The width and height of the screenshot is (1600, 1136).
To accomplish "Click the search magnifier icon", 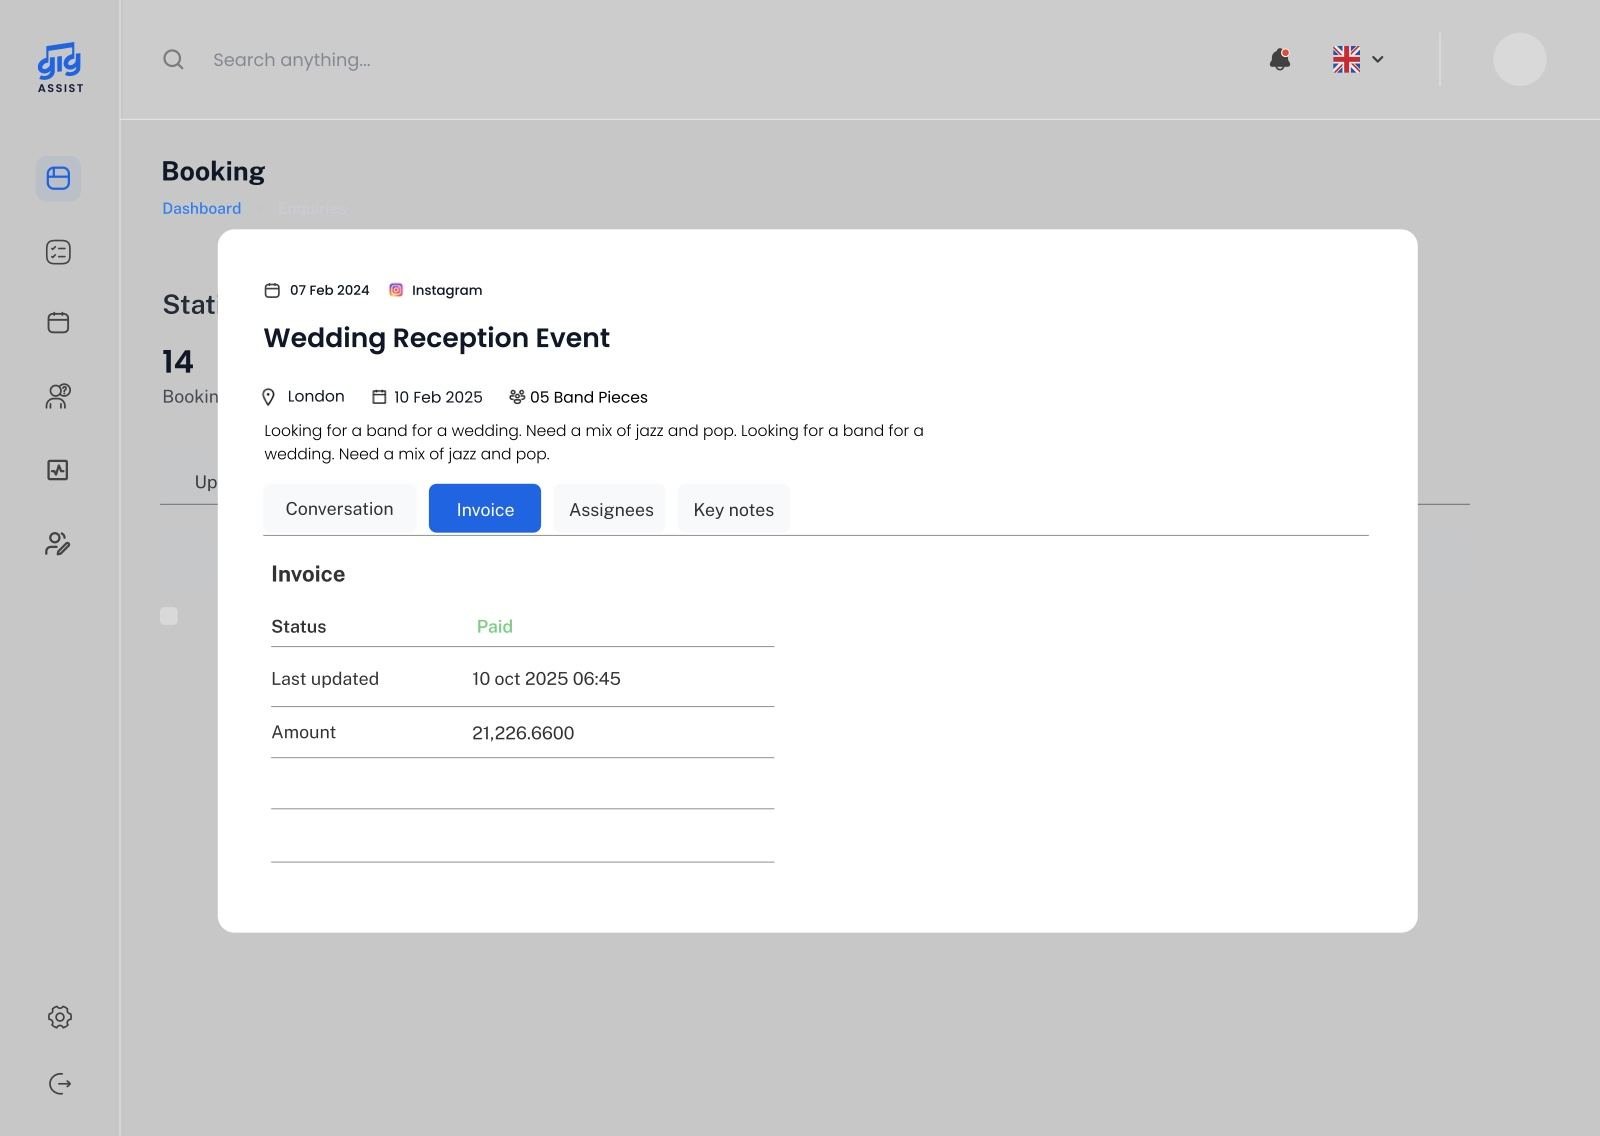I will coord(173,60).
